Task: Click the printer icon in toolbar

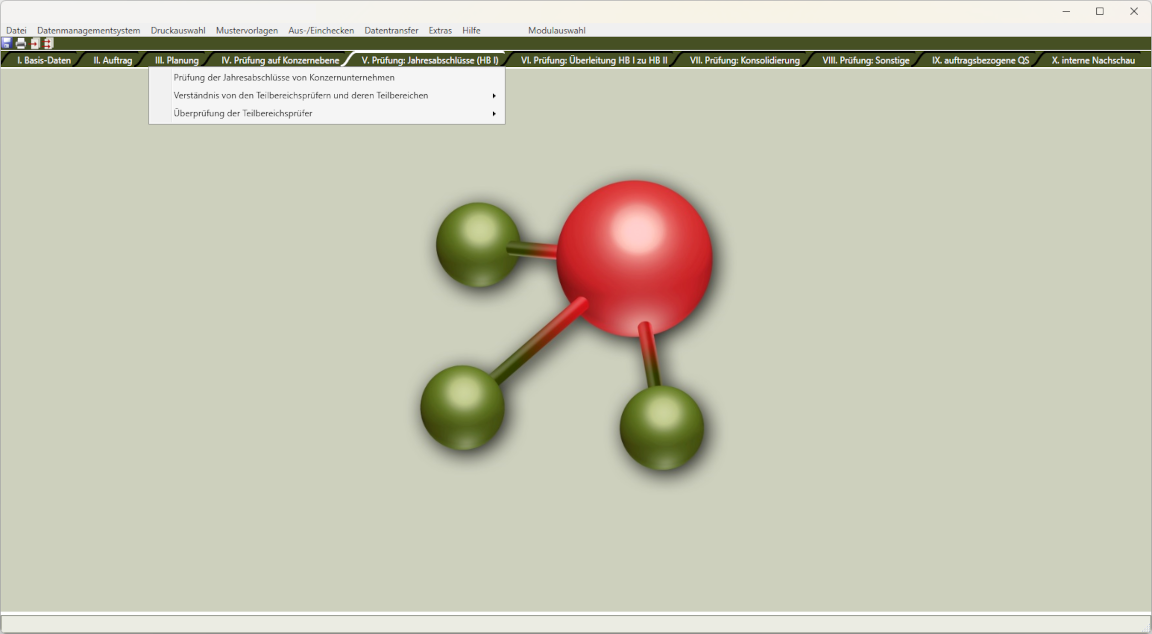Action: click(x=21, y=43)
